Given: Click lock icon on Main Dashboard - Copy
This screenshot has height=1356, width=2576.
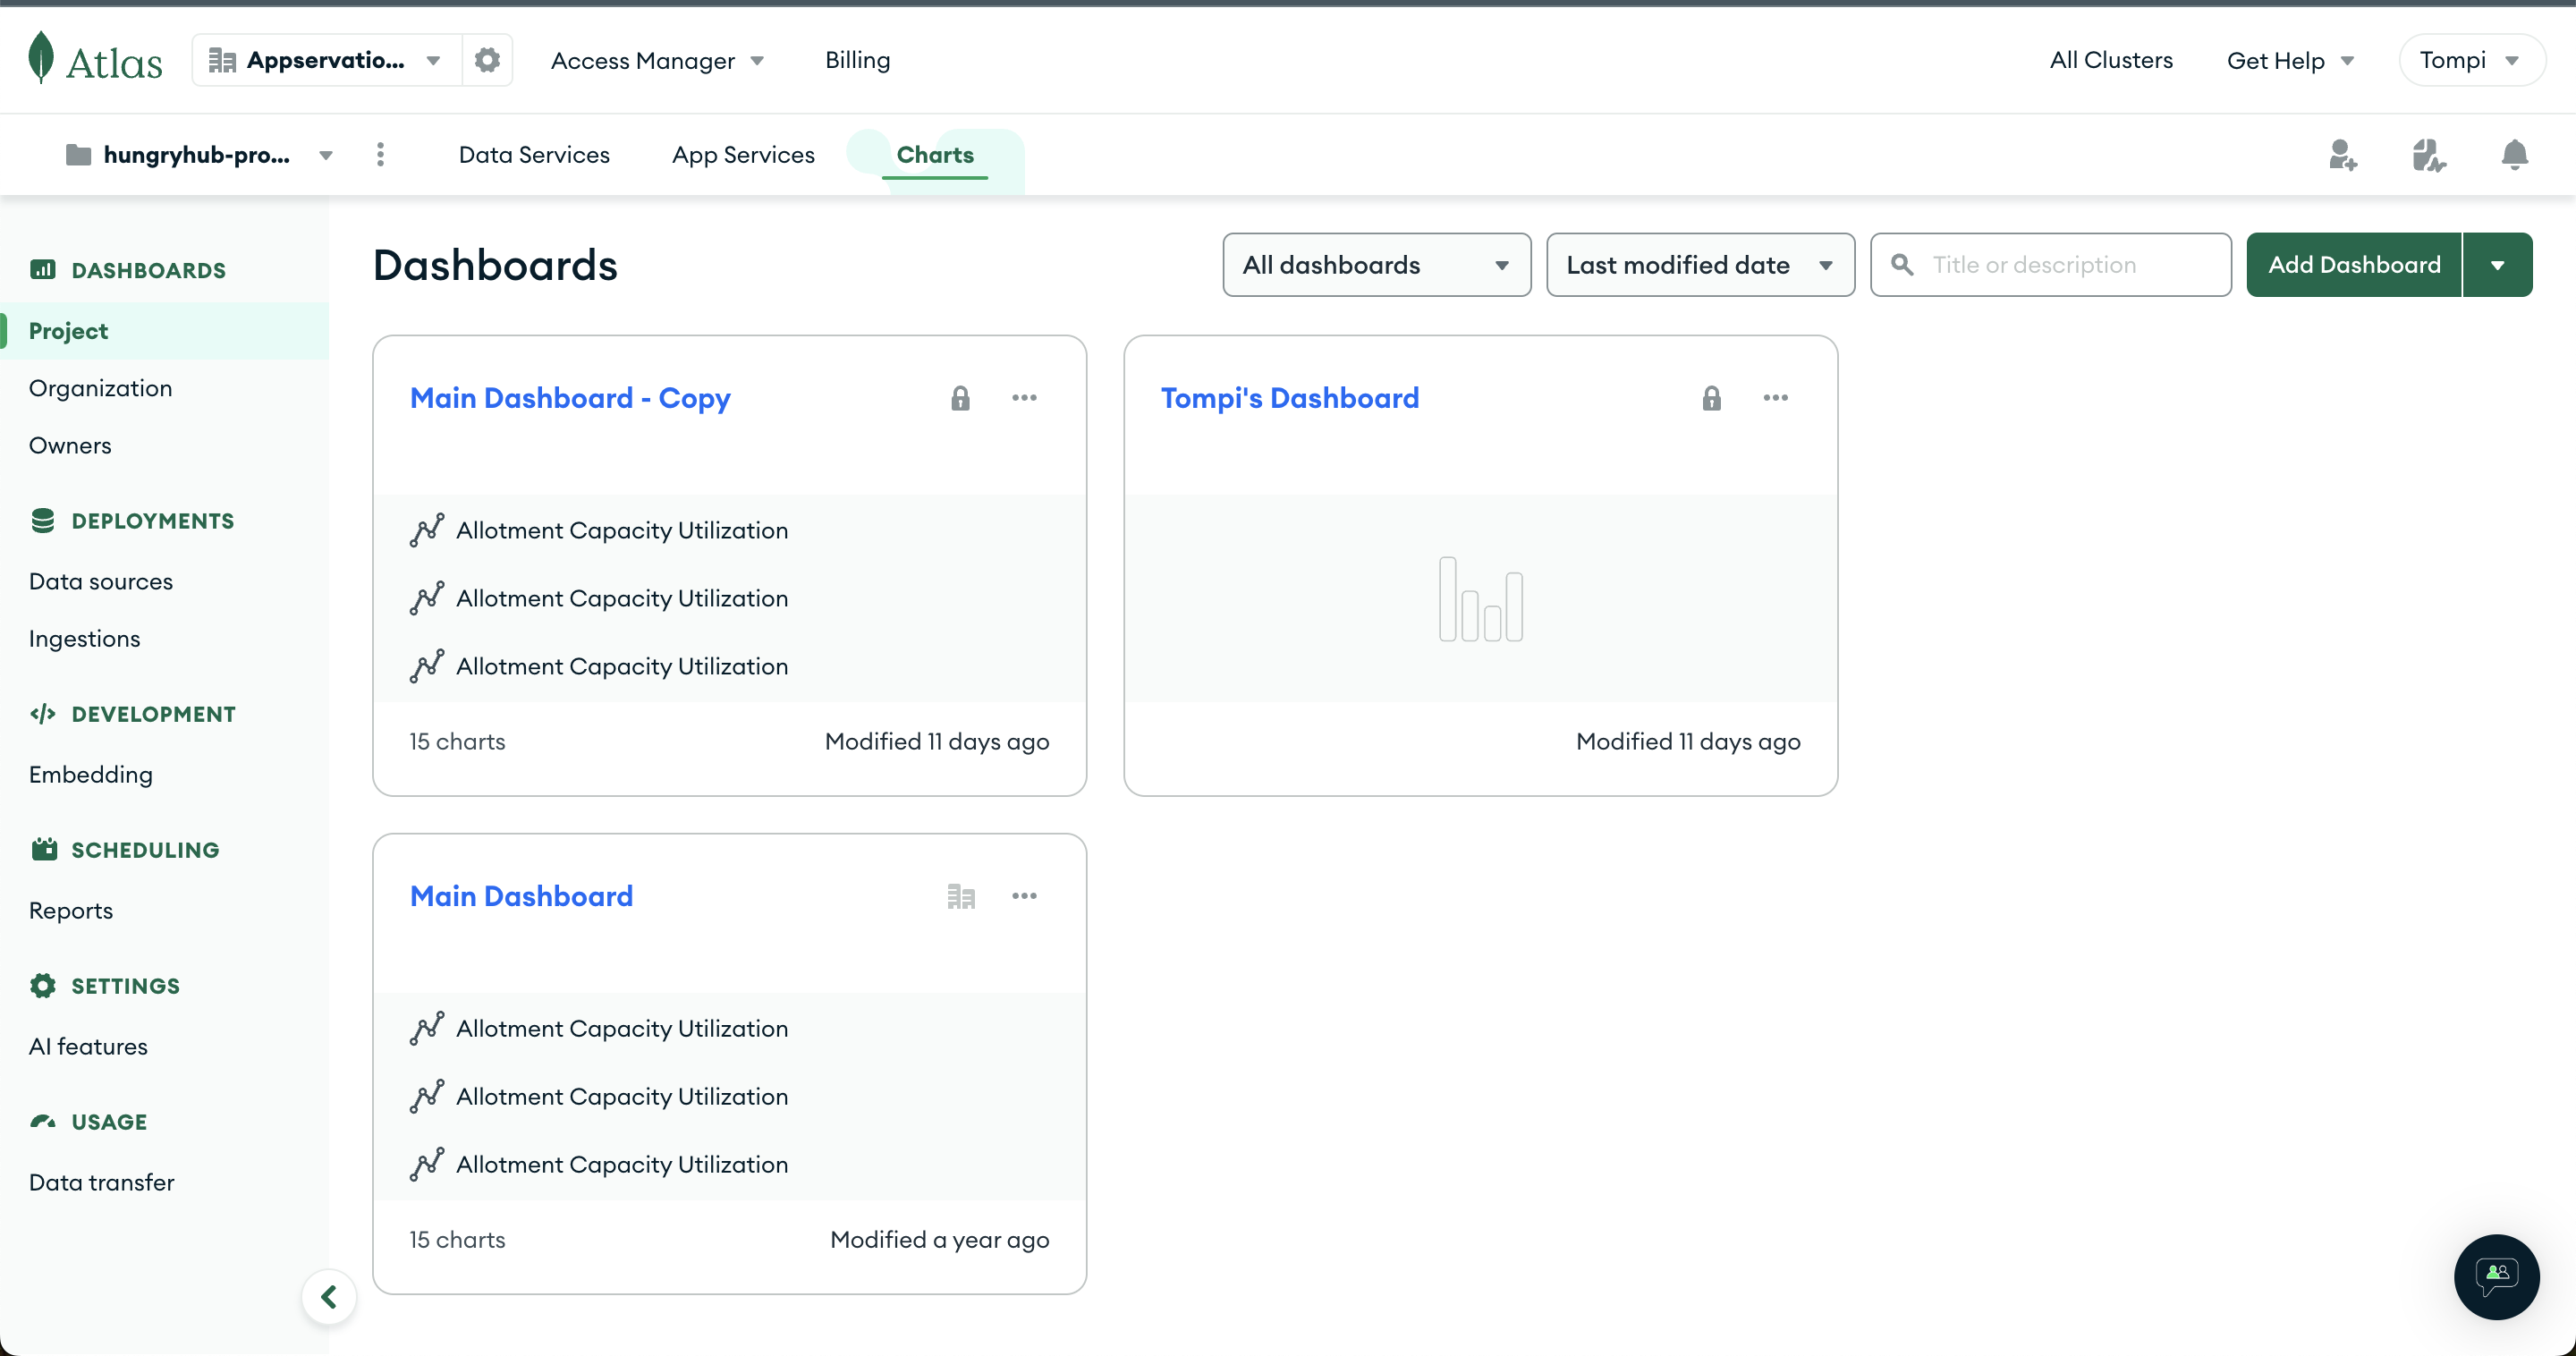Looking at the screenshot, I should coord(960,398).
